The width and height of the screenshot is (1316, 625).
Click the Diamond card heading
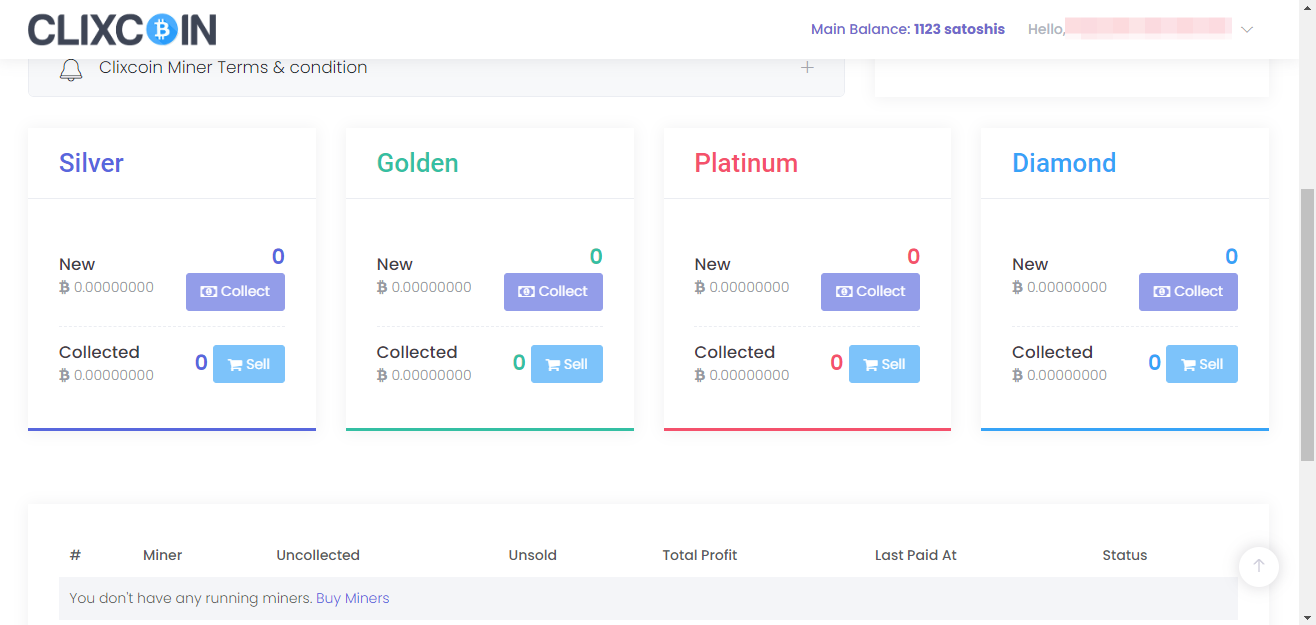(1064, 163)
